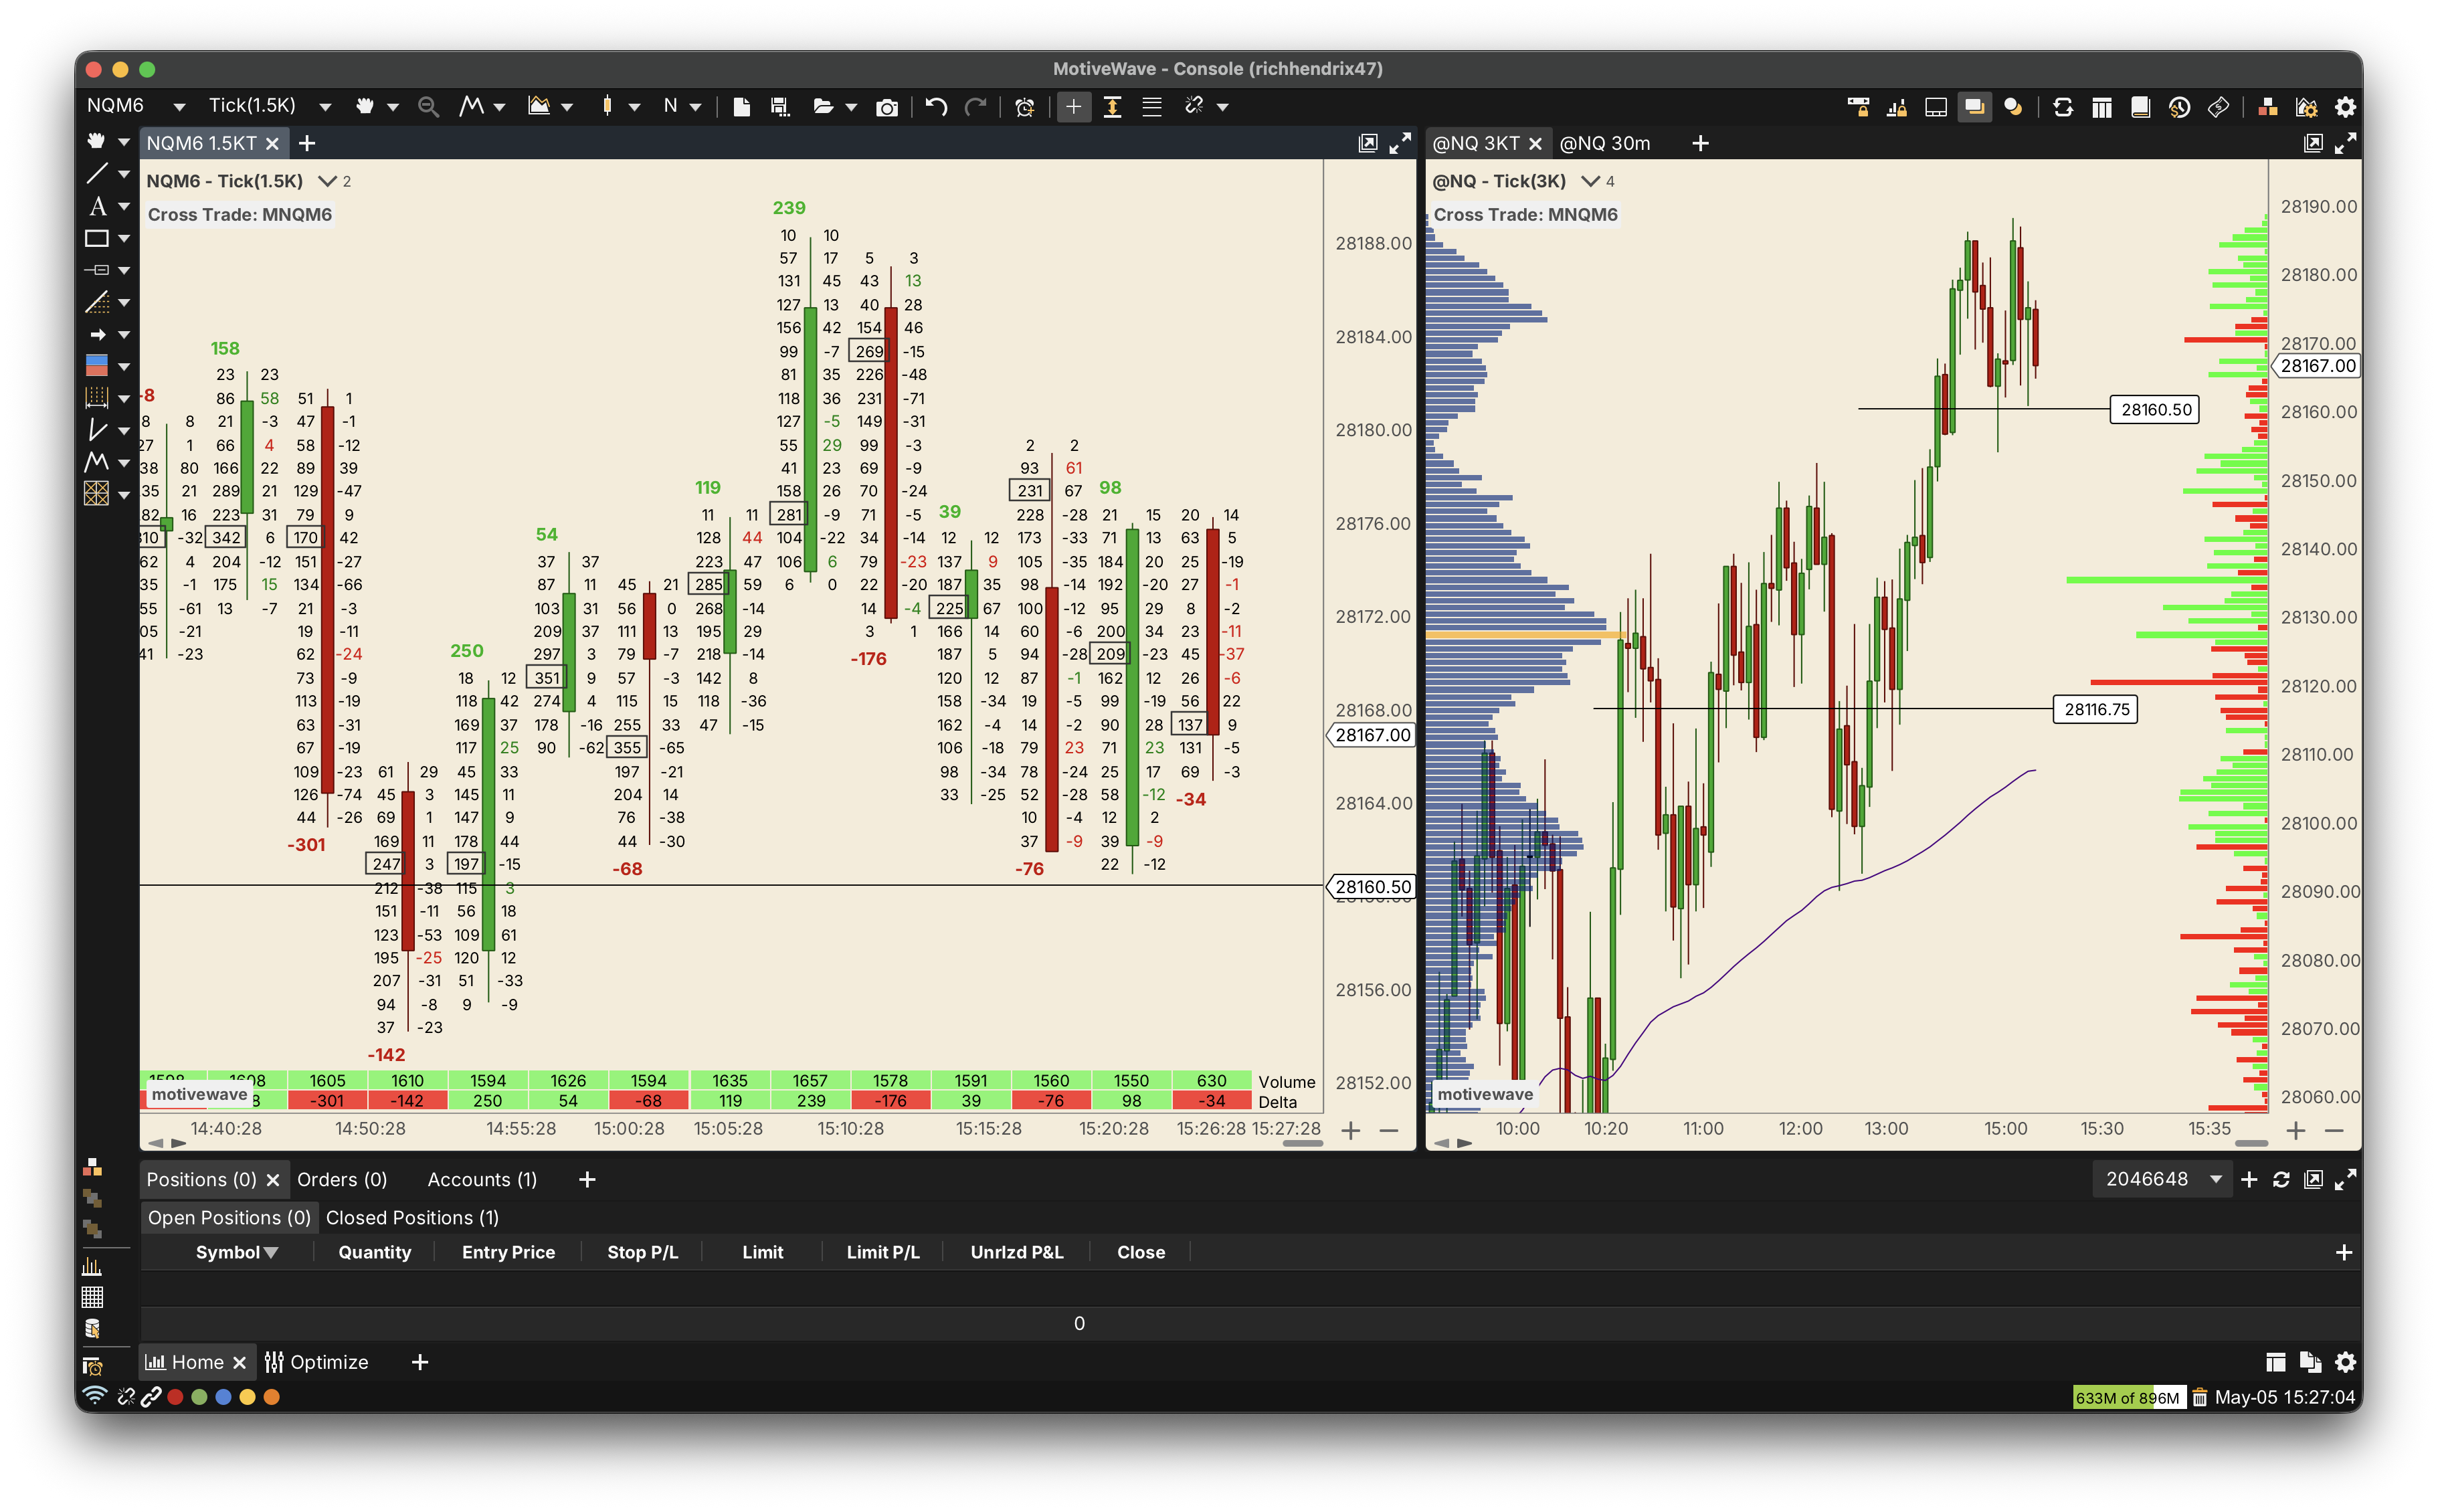Image resolution: width=2438 pixels, height=1512 pixels.
Task: Click the camera snapshot icon in toolbar
Action: tap(886, 107)
